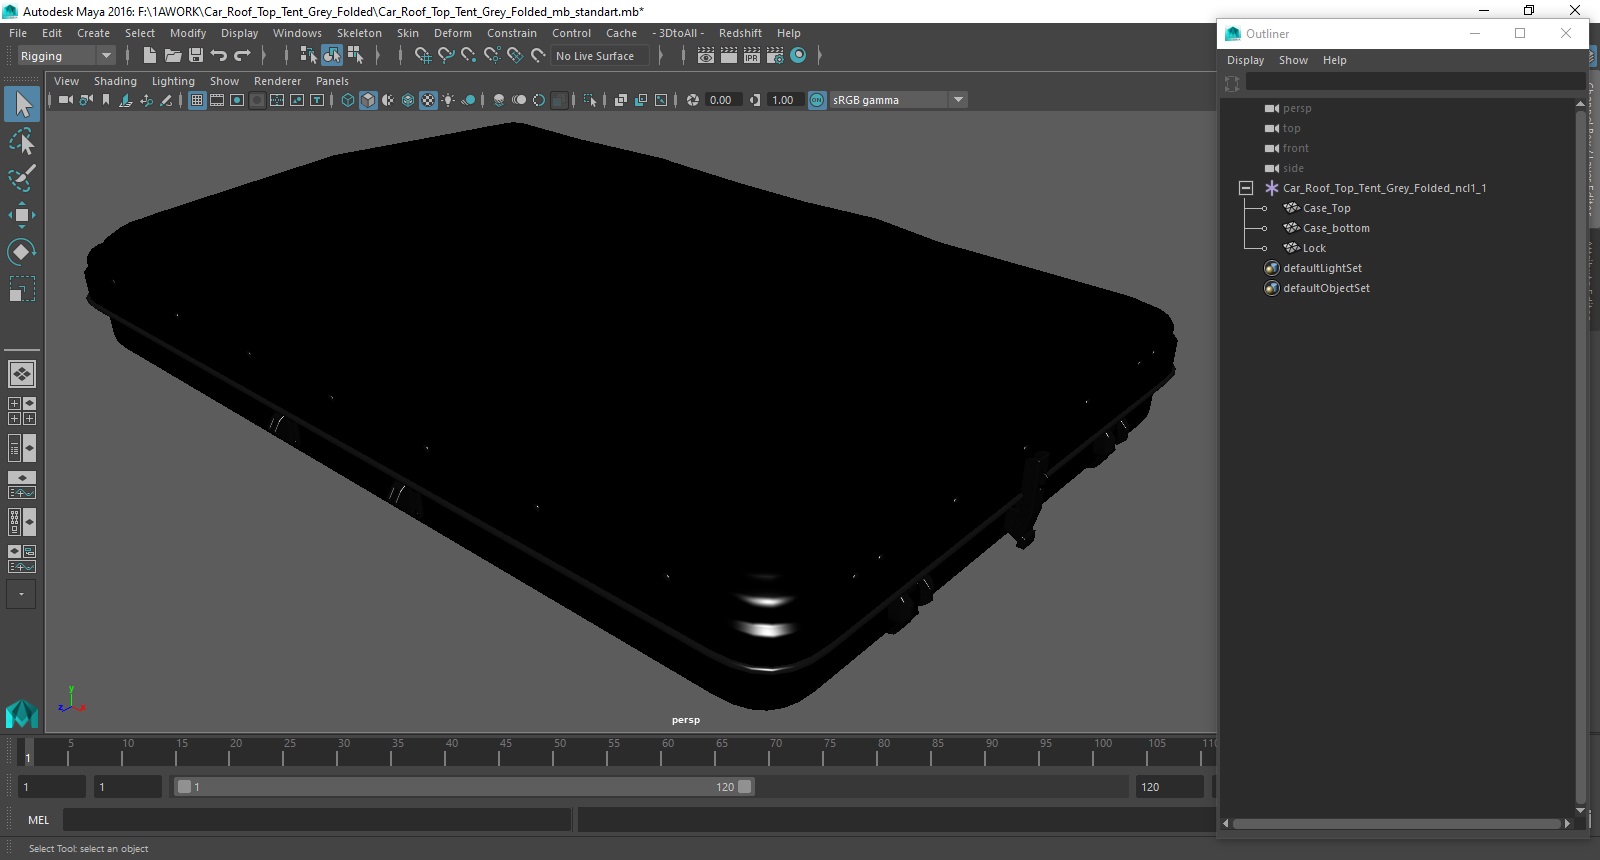Viewport: 1600px width, 860px height.
Task: Open the Deform menu
Action: pos(452,33)
